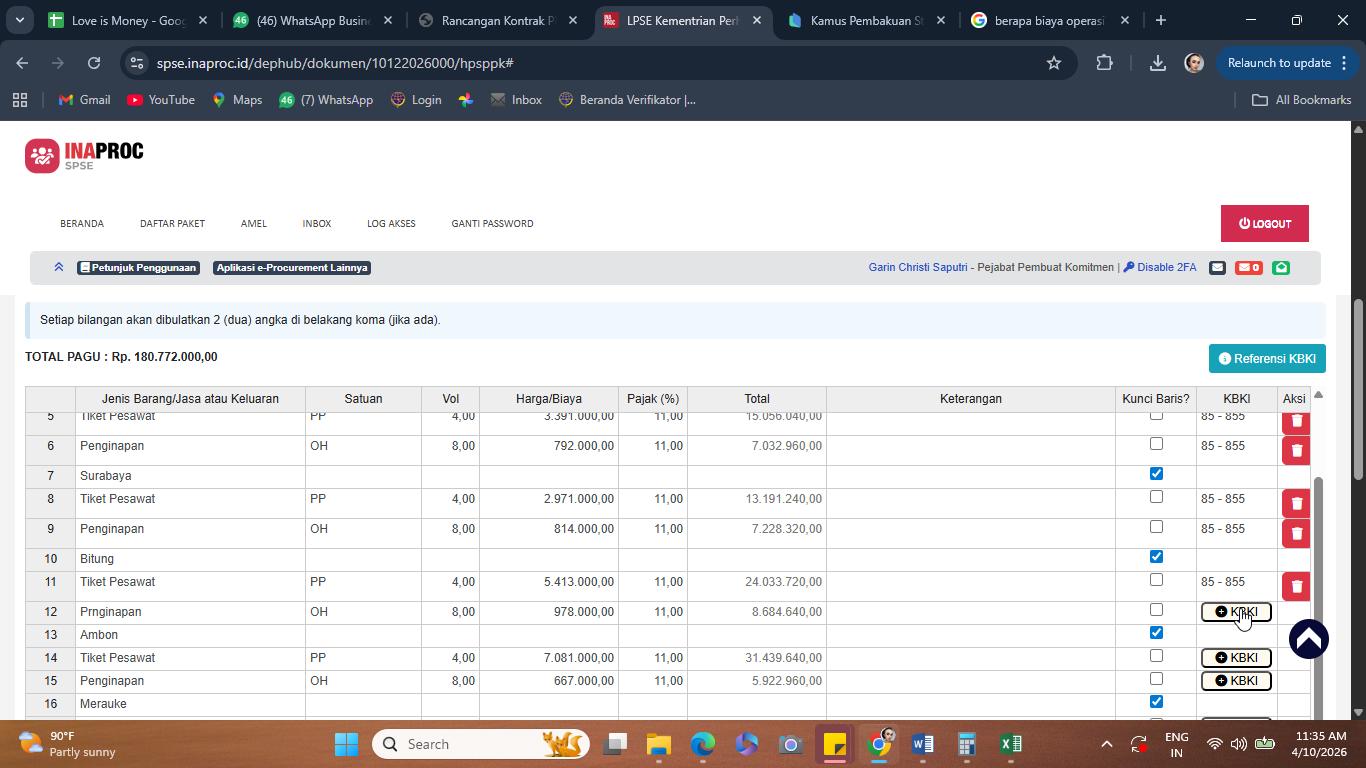Screen dimensions: 1366x768
Task: Click the INAPROC SPSE logo
Action: [x=84, y=156]
